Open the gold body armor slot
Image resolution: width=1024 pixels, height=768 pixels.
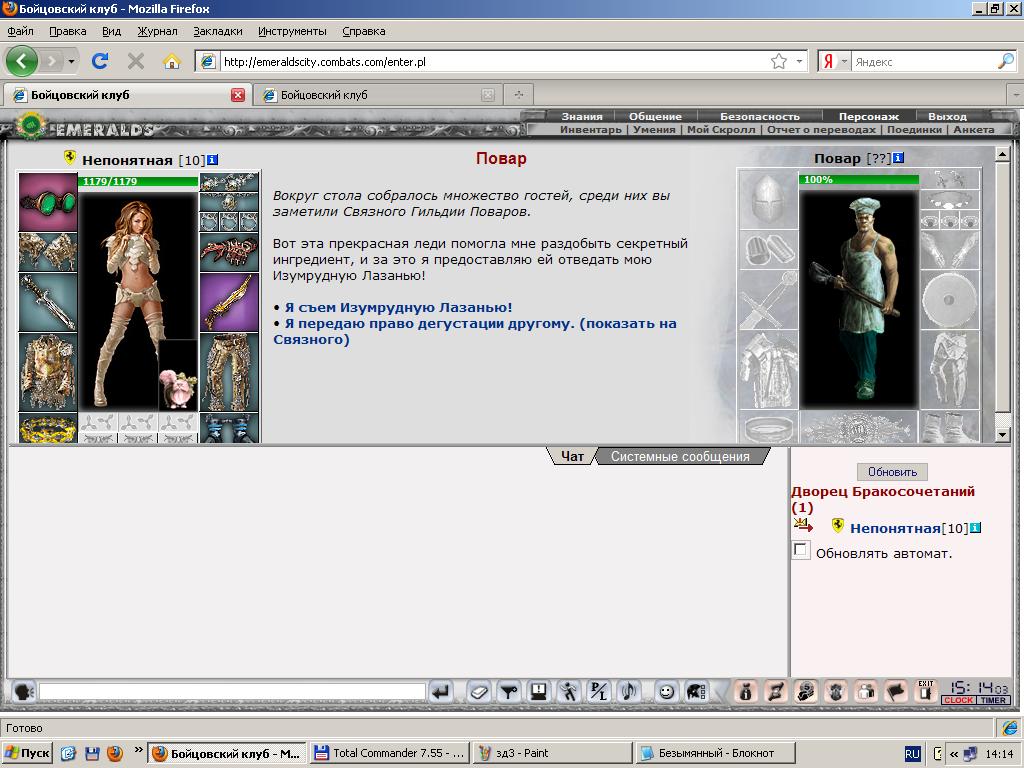(x=48, y=372)
